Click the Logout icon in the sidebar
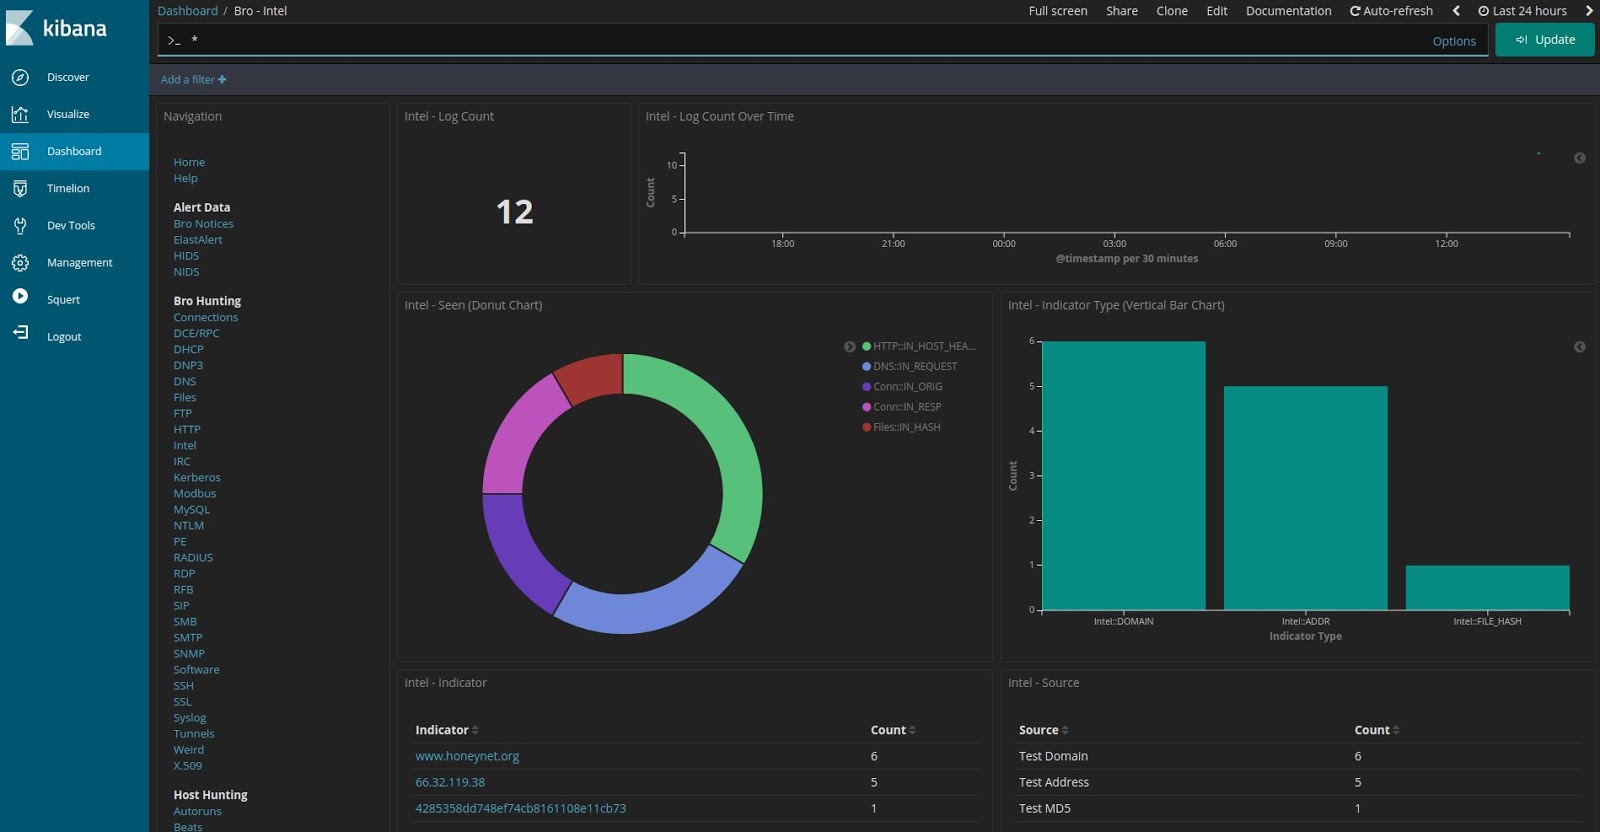This screenshot has height=832, width=1600. tap(20, 333)
